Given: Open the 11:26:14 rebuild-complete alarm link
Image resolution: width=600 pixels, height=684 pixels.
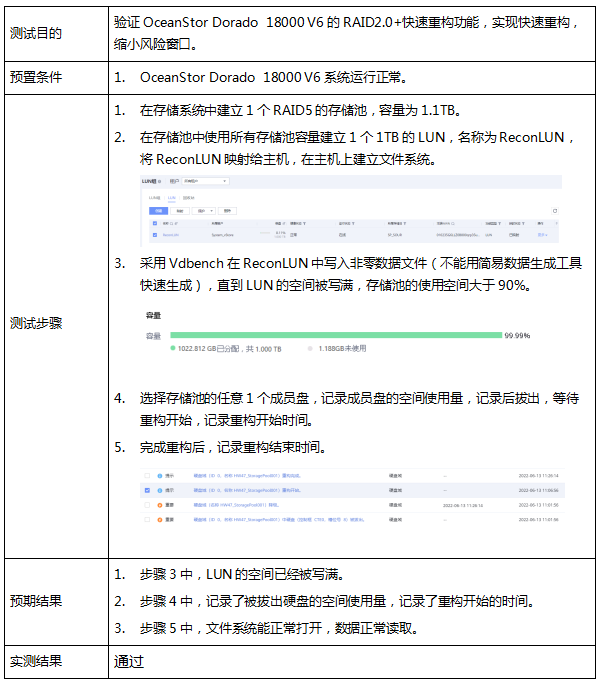Looking at the screenshot, I should (247, 475).
